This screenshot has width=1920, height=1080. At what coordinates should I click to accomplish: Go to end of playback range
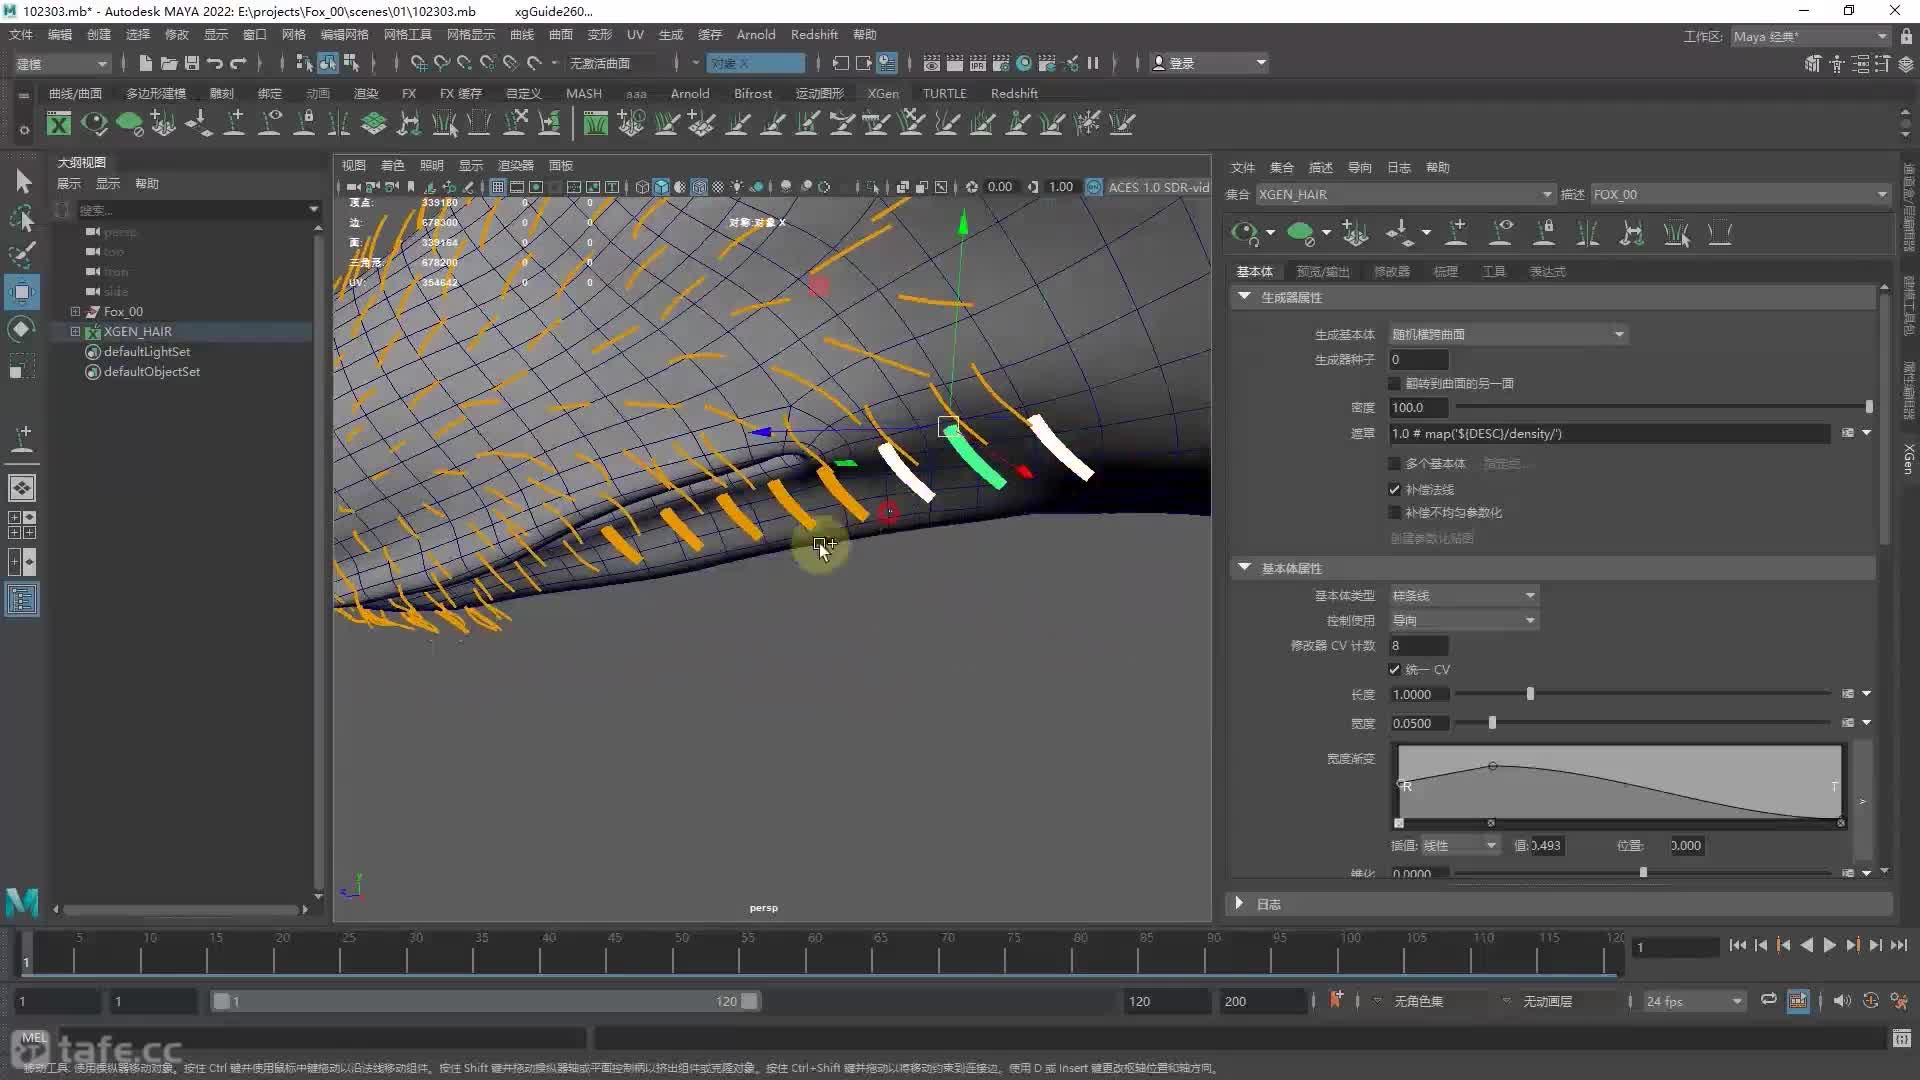coord(1898,945)
